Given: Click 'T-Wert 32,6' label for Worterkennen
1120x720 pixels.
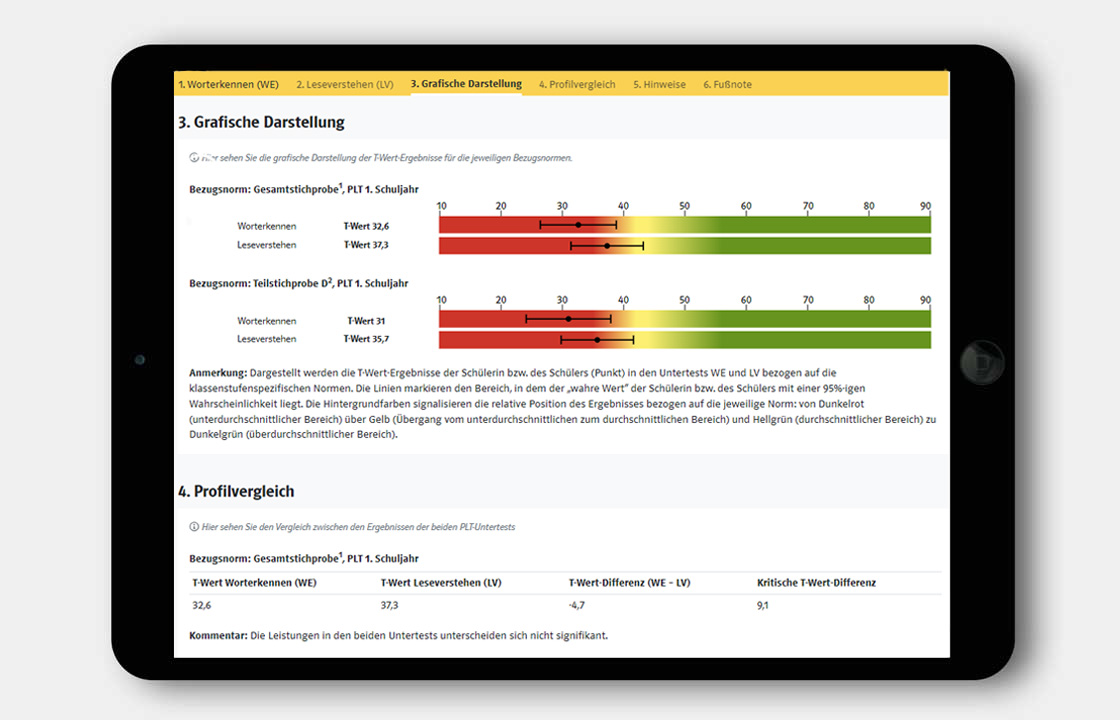Looking at the screenshot, I should [x=366, y=226].
